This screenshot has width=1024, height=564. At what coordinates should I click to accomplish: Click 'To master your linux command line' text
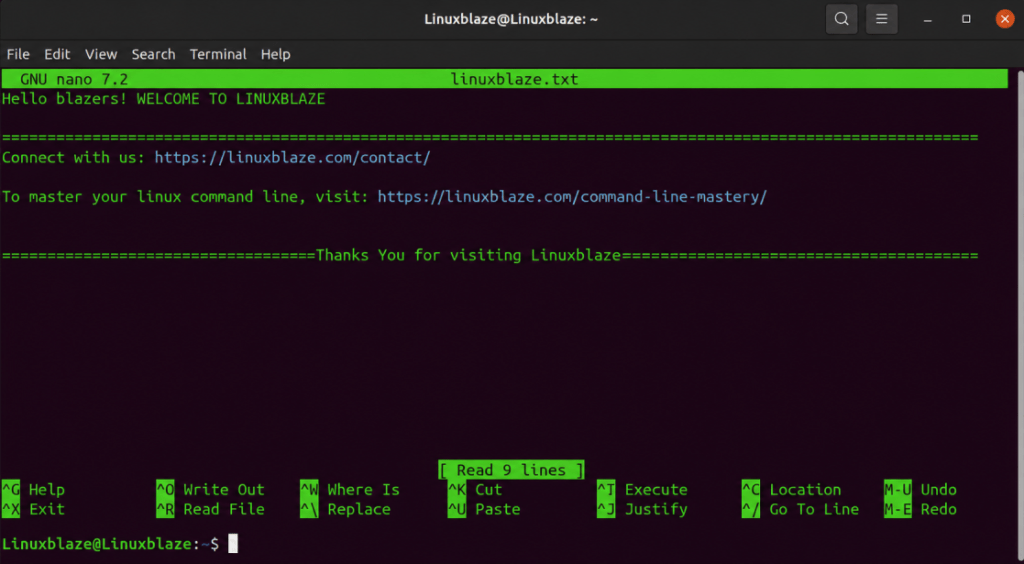pos(150,196)
